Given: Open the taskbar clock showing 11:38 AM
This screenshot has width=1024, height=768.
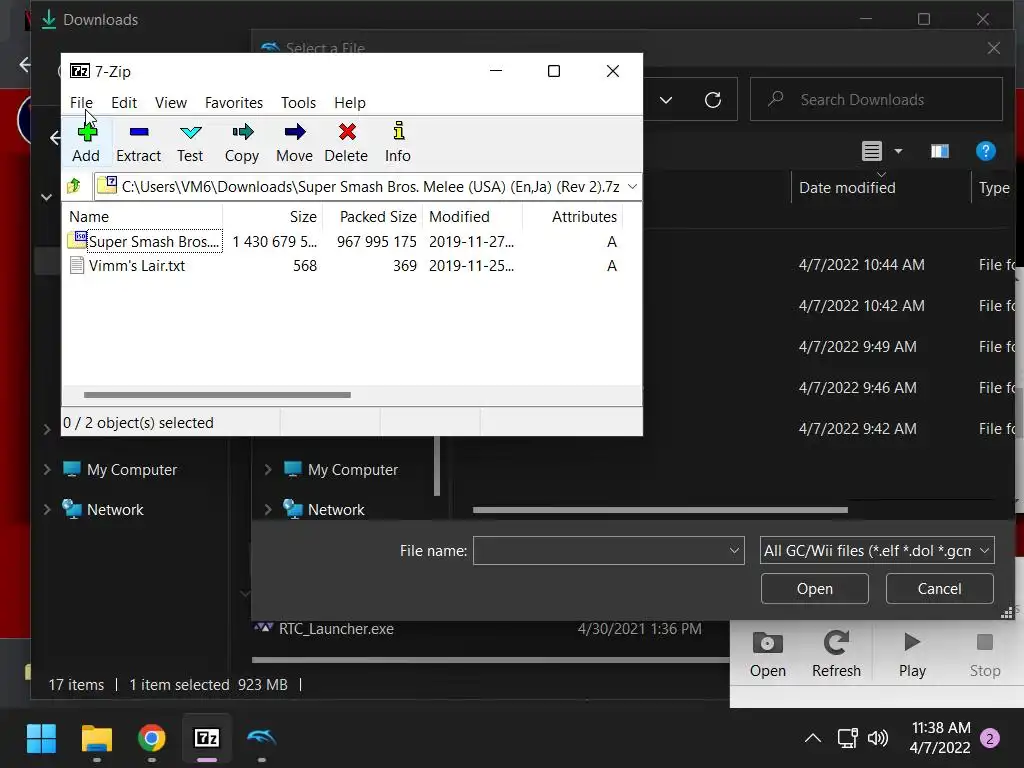Looking at the screenshot, I should 940,738.
